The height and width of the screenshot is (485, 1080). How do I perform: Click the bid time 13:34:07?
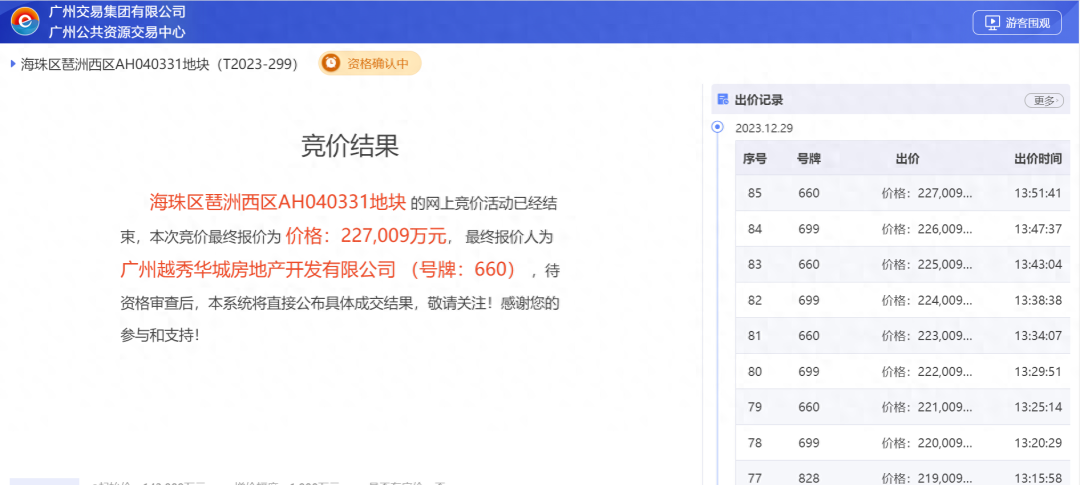[1038, 336]
